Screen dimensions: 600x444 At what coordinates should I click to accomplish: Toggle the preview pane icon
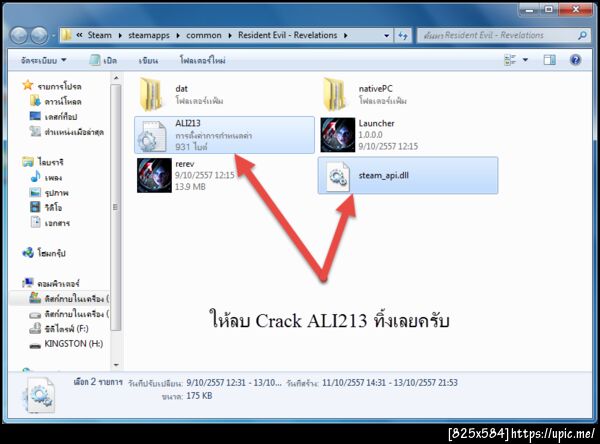point(549,60)
